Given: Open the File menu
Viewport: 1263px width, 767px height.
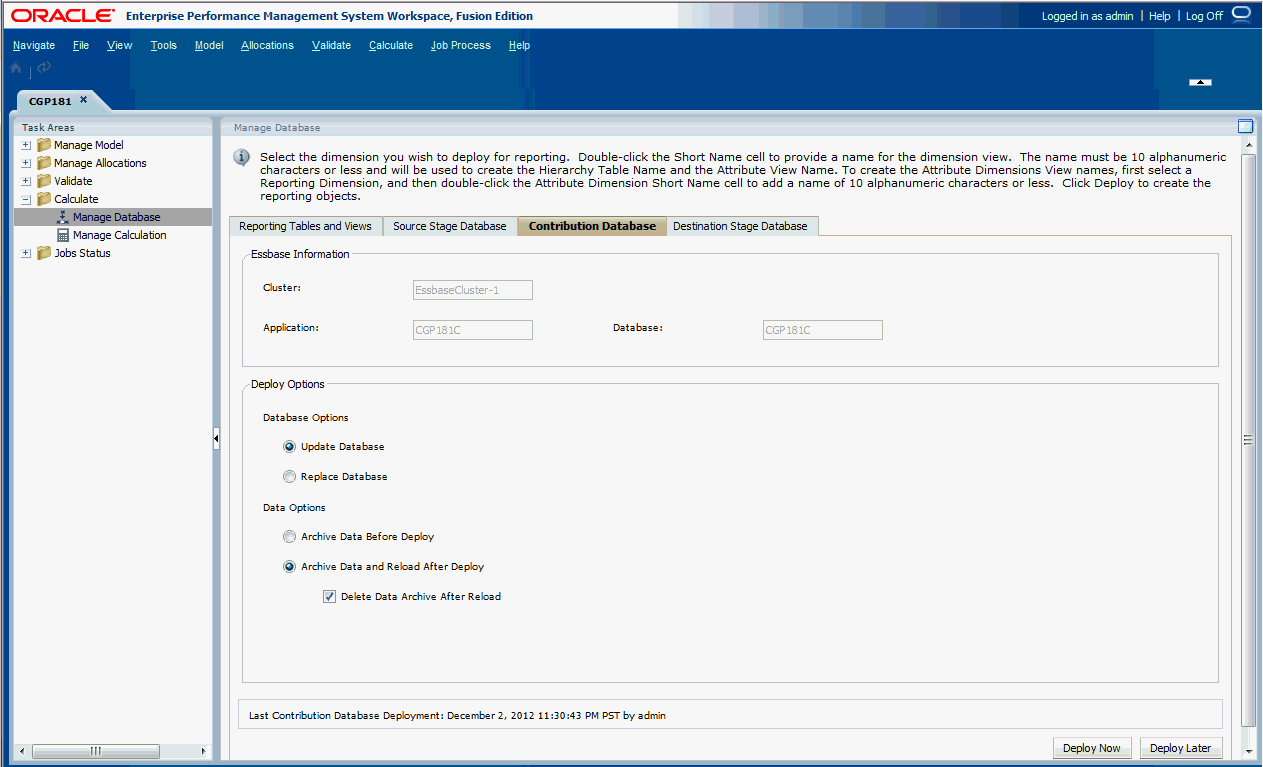Looking at the screenshot, I should (x=81, y=45).
